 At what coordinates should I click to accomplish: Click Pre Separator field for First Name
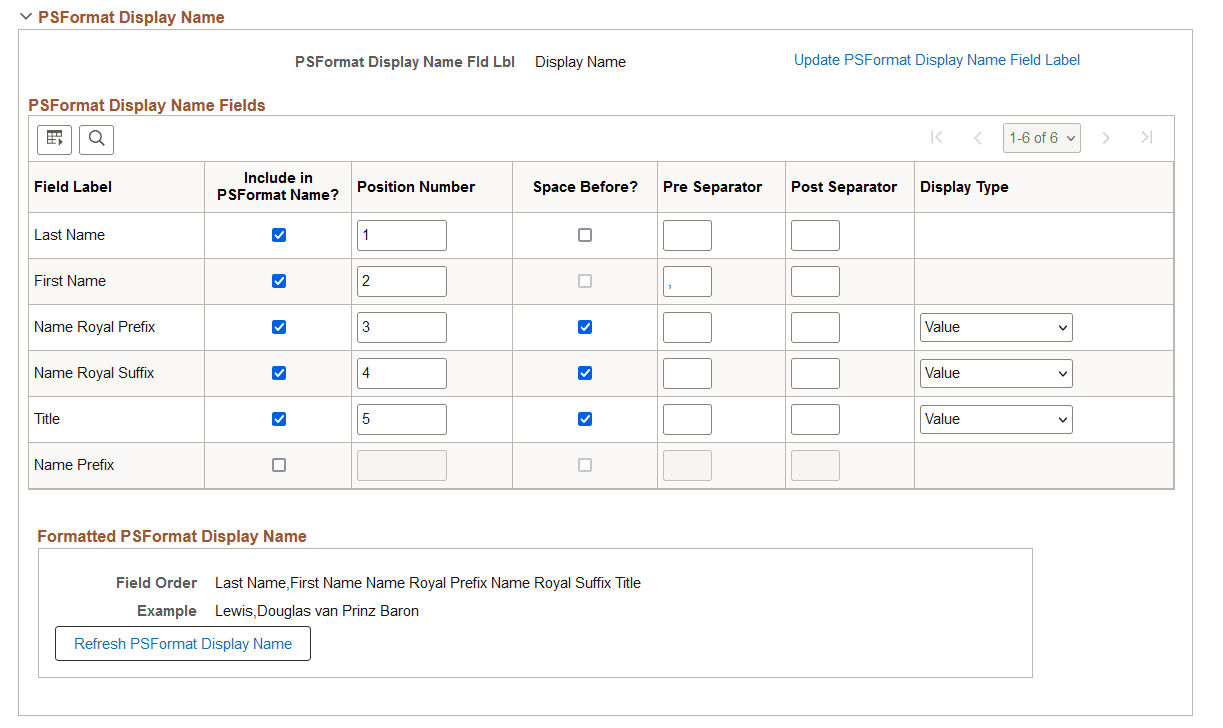point(687,281)
